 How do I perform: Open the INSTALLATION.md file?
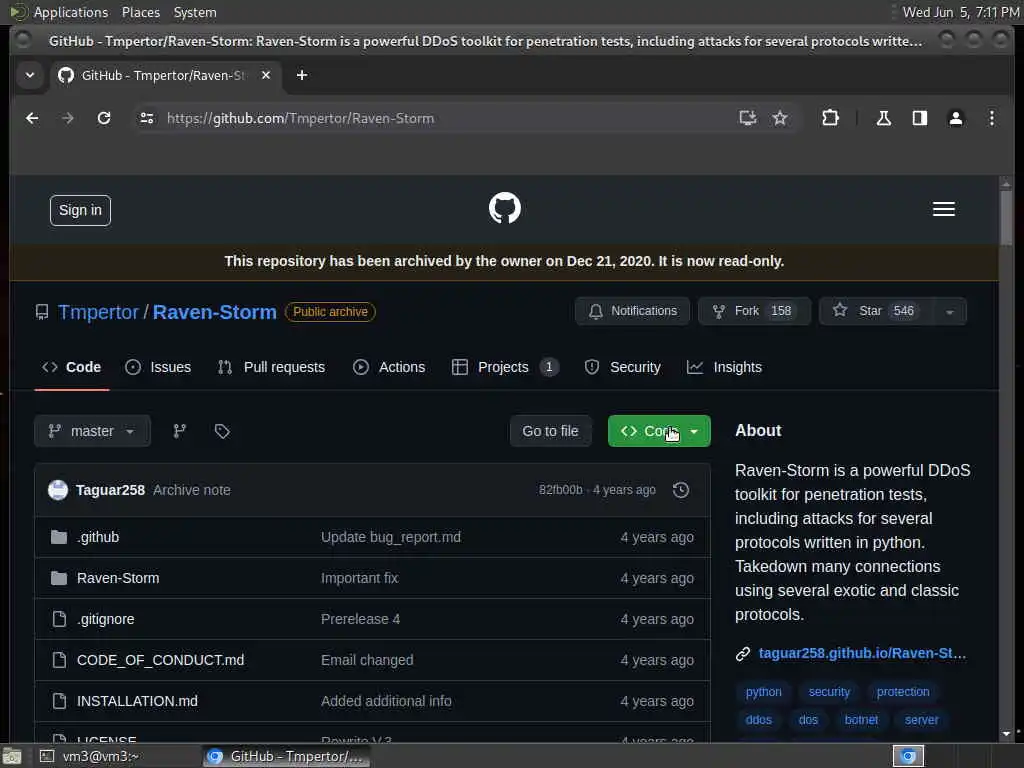[137, 701]
